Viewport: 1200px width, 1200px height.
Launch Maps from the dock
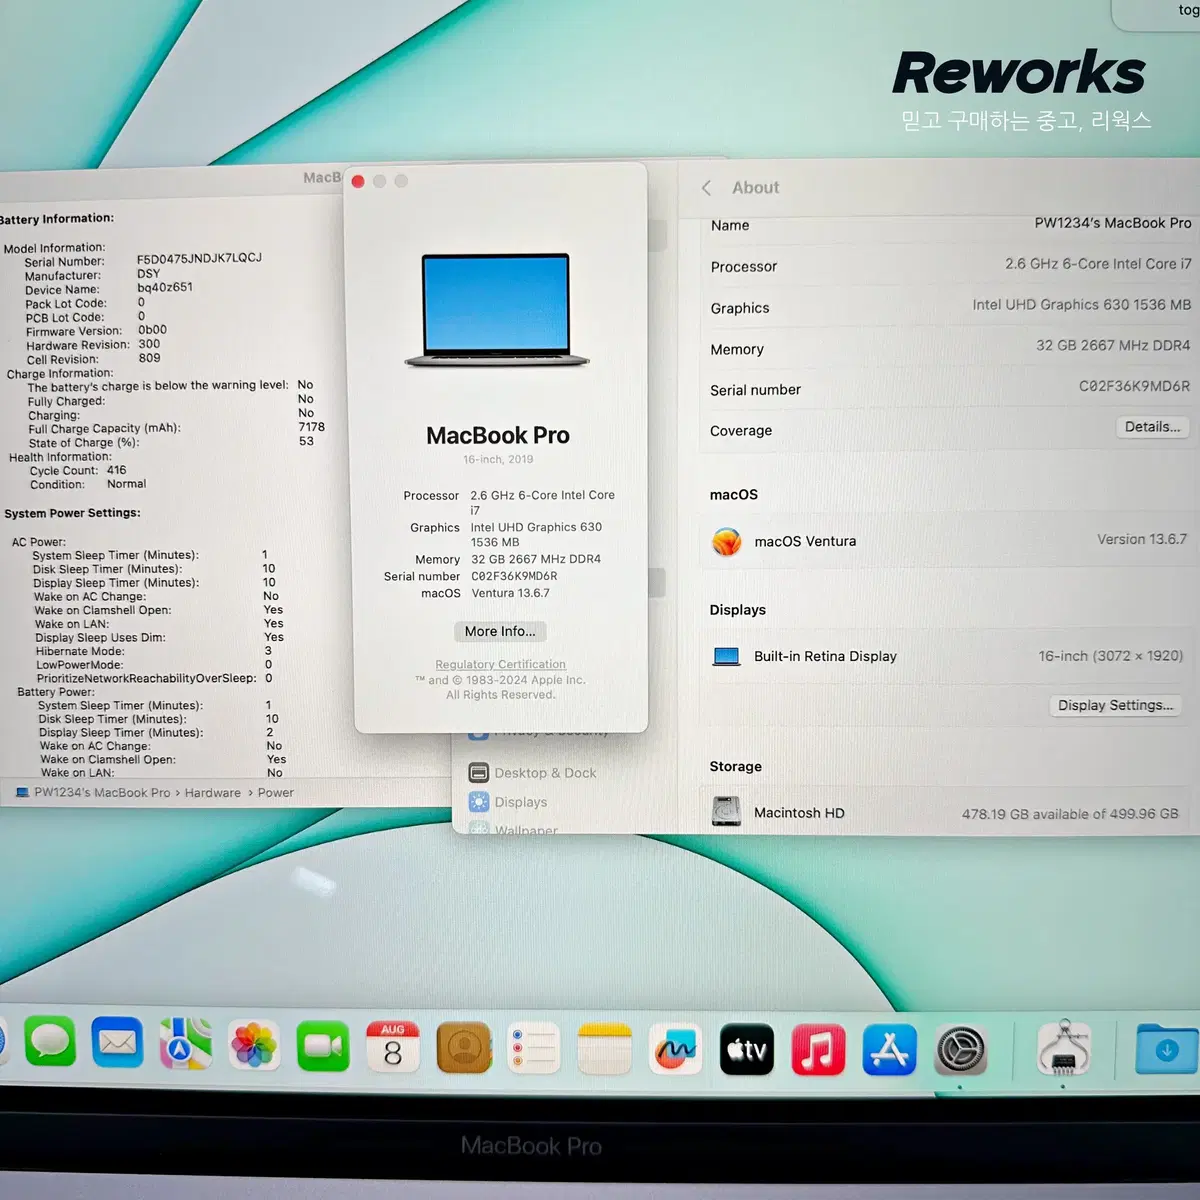pos(185,1044)
